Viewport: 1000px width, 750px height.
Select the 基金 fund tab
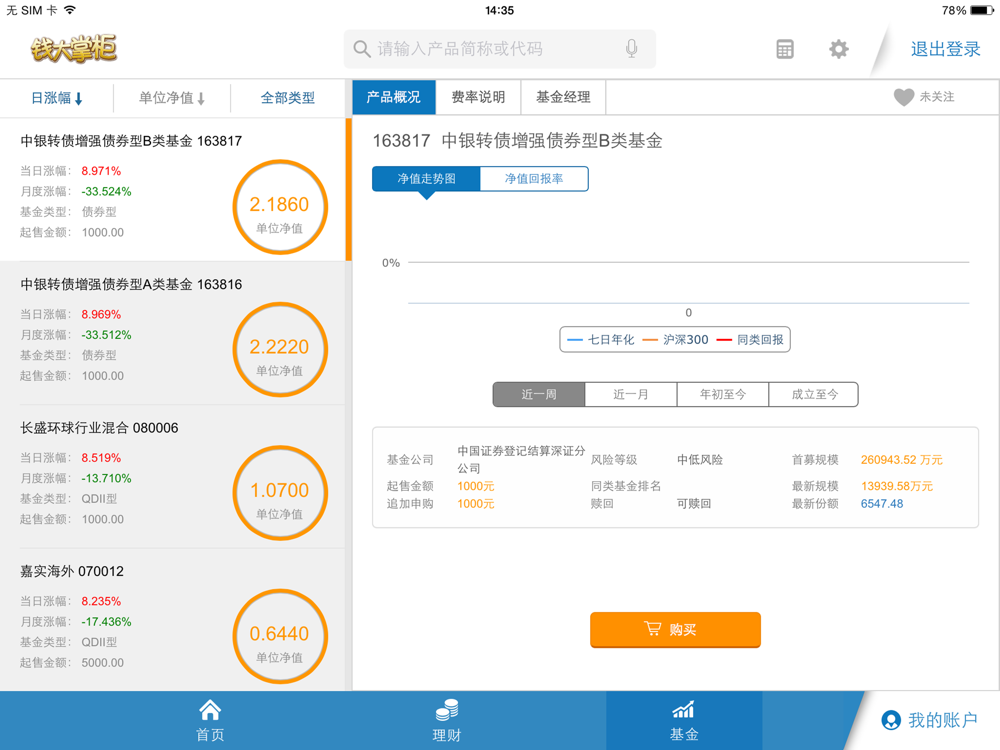pos(684,721)
